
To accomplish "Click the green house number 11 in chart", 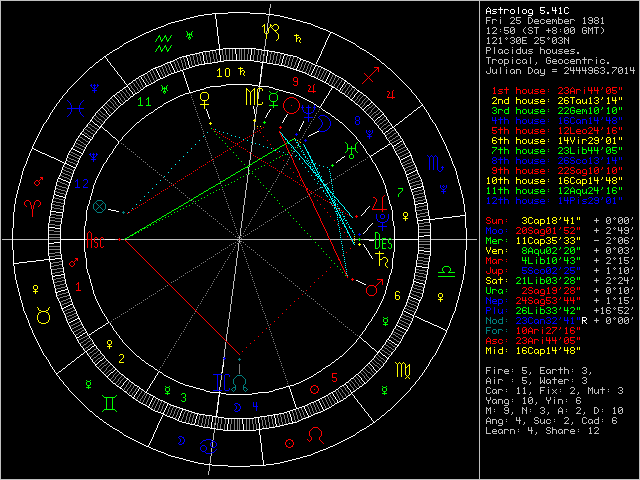I will 144,102.
